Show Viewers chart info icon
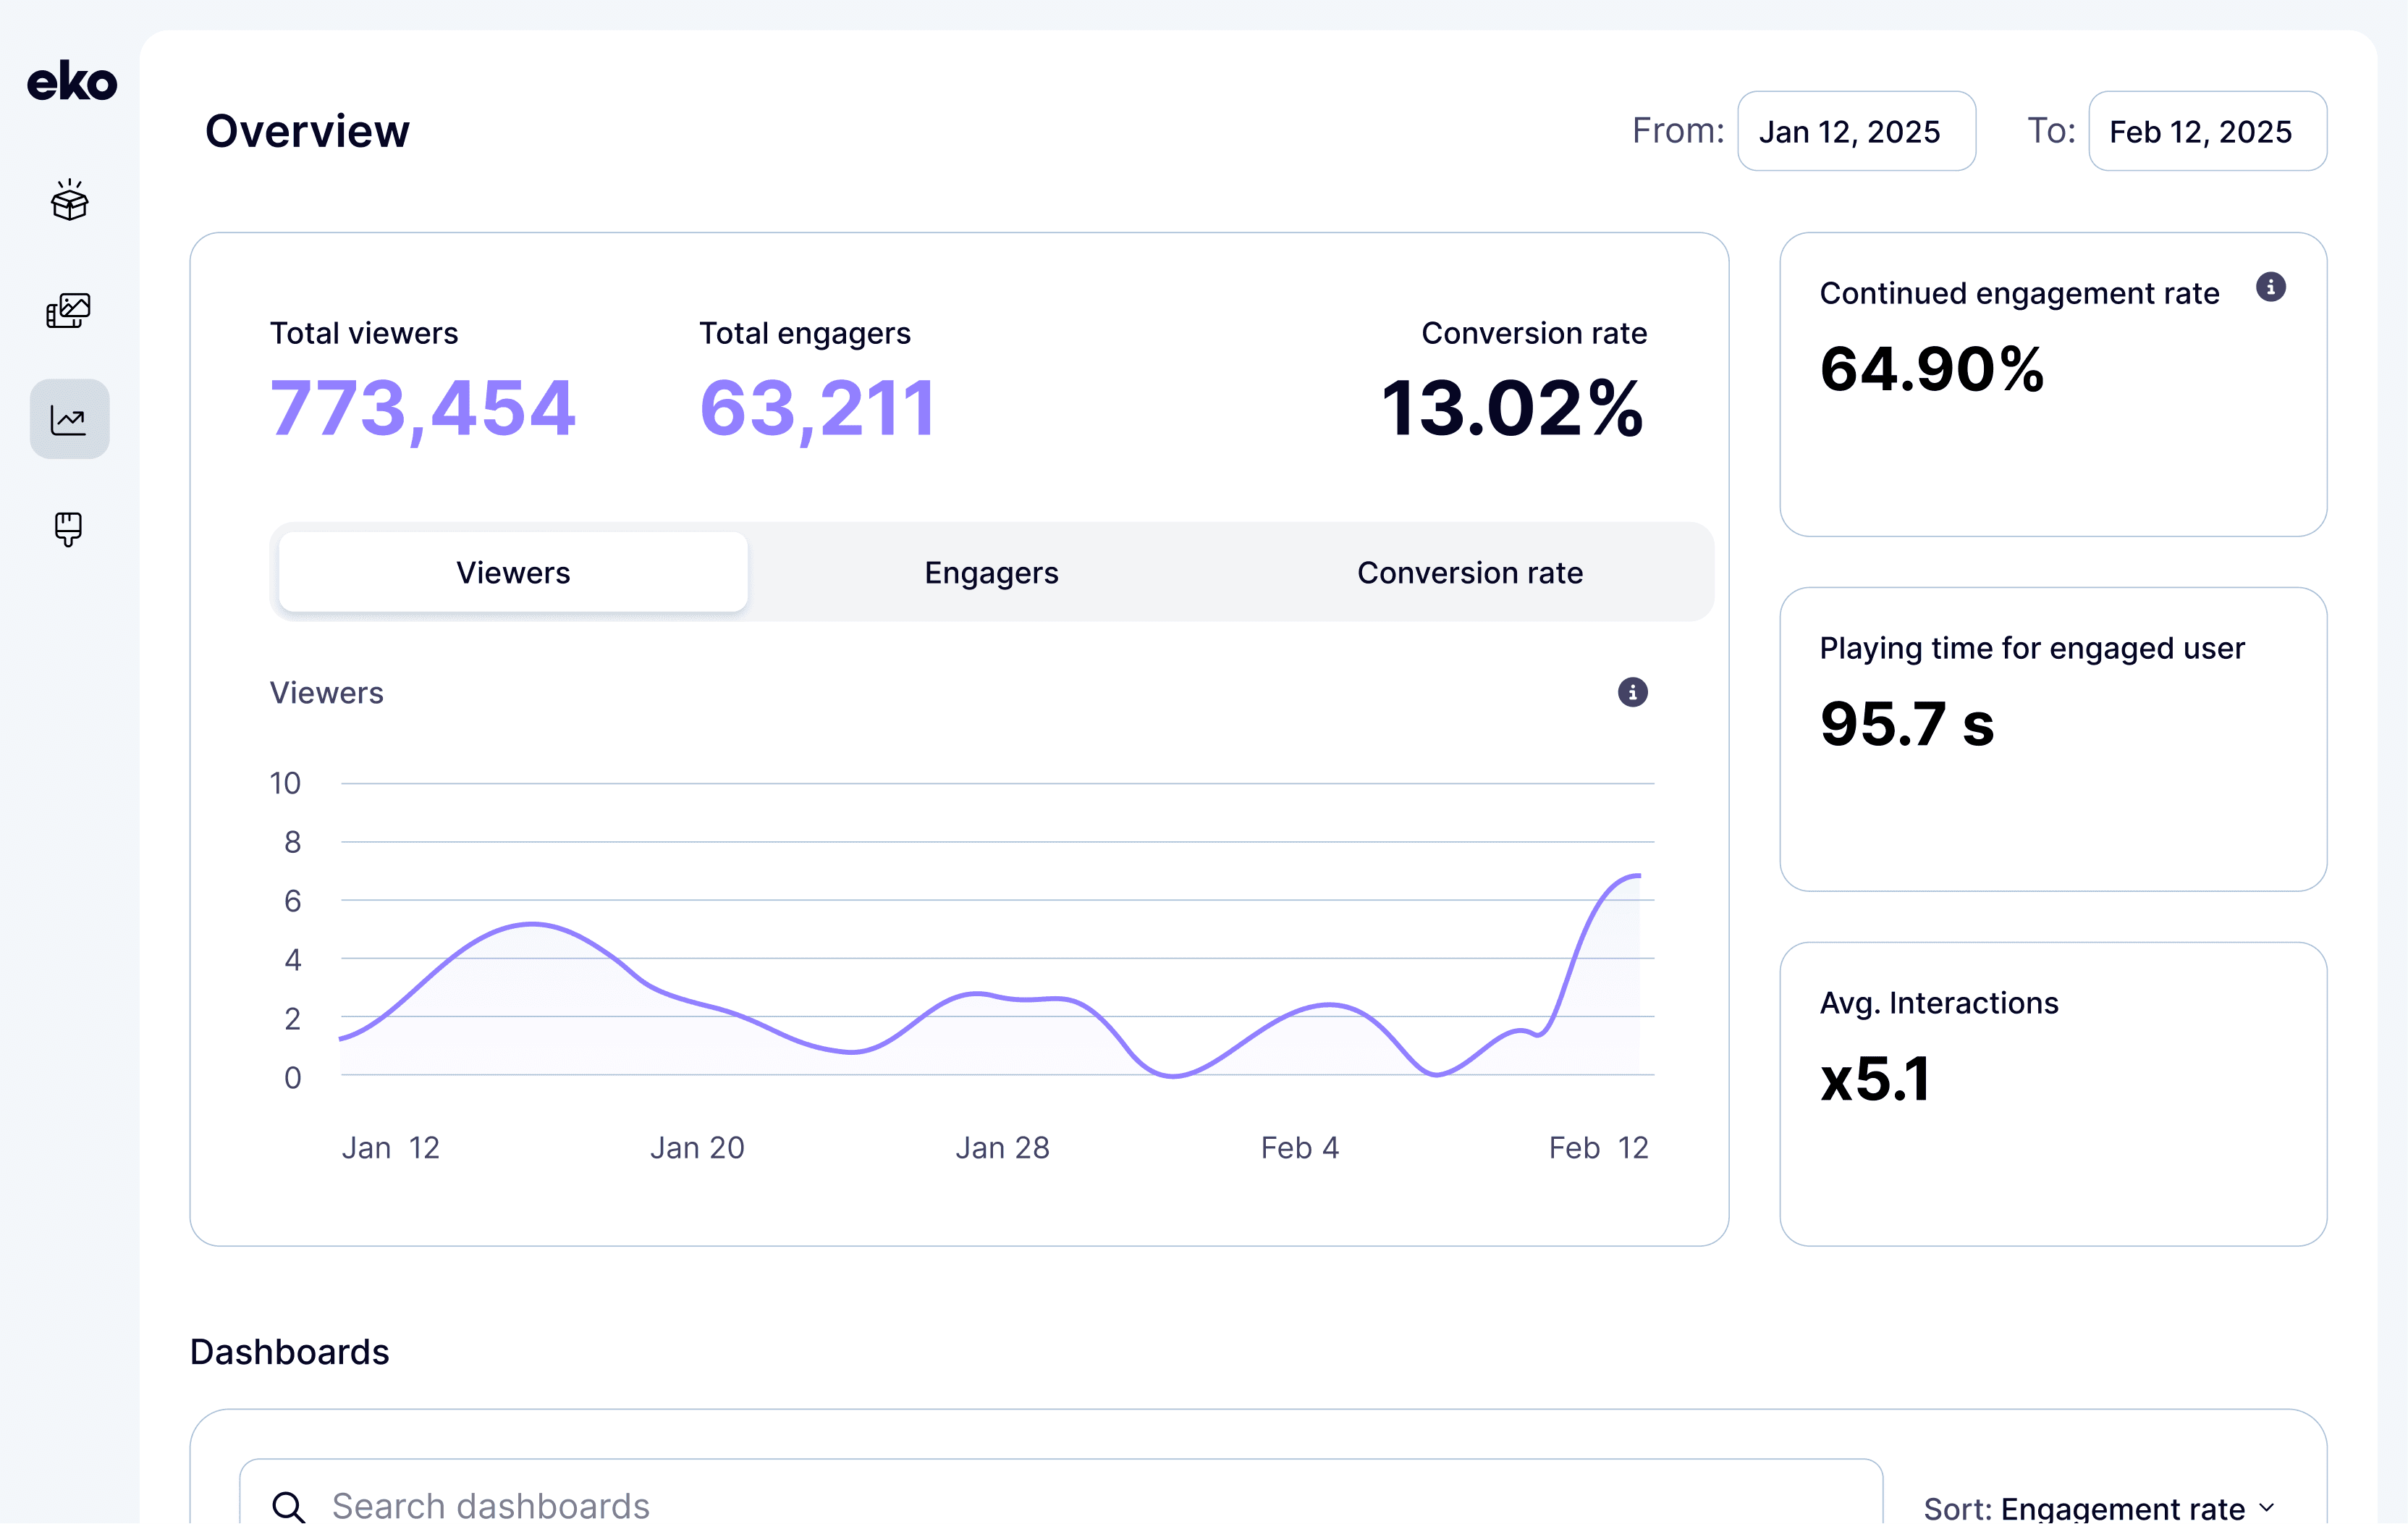Screen dimensions: 2408x1524 tap(1632, 692)
